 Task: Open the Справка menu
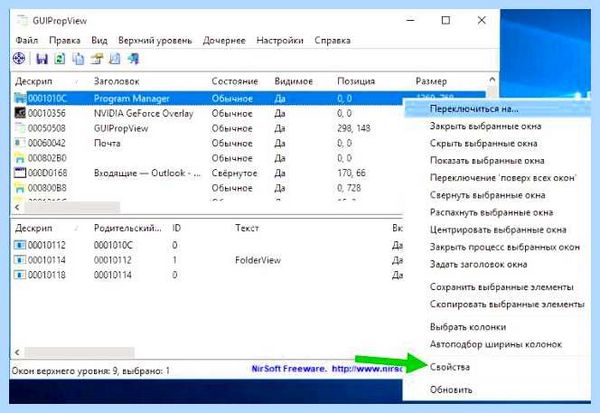[332, 41]
